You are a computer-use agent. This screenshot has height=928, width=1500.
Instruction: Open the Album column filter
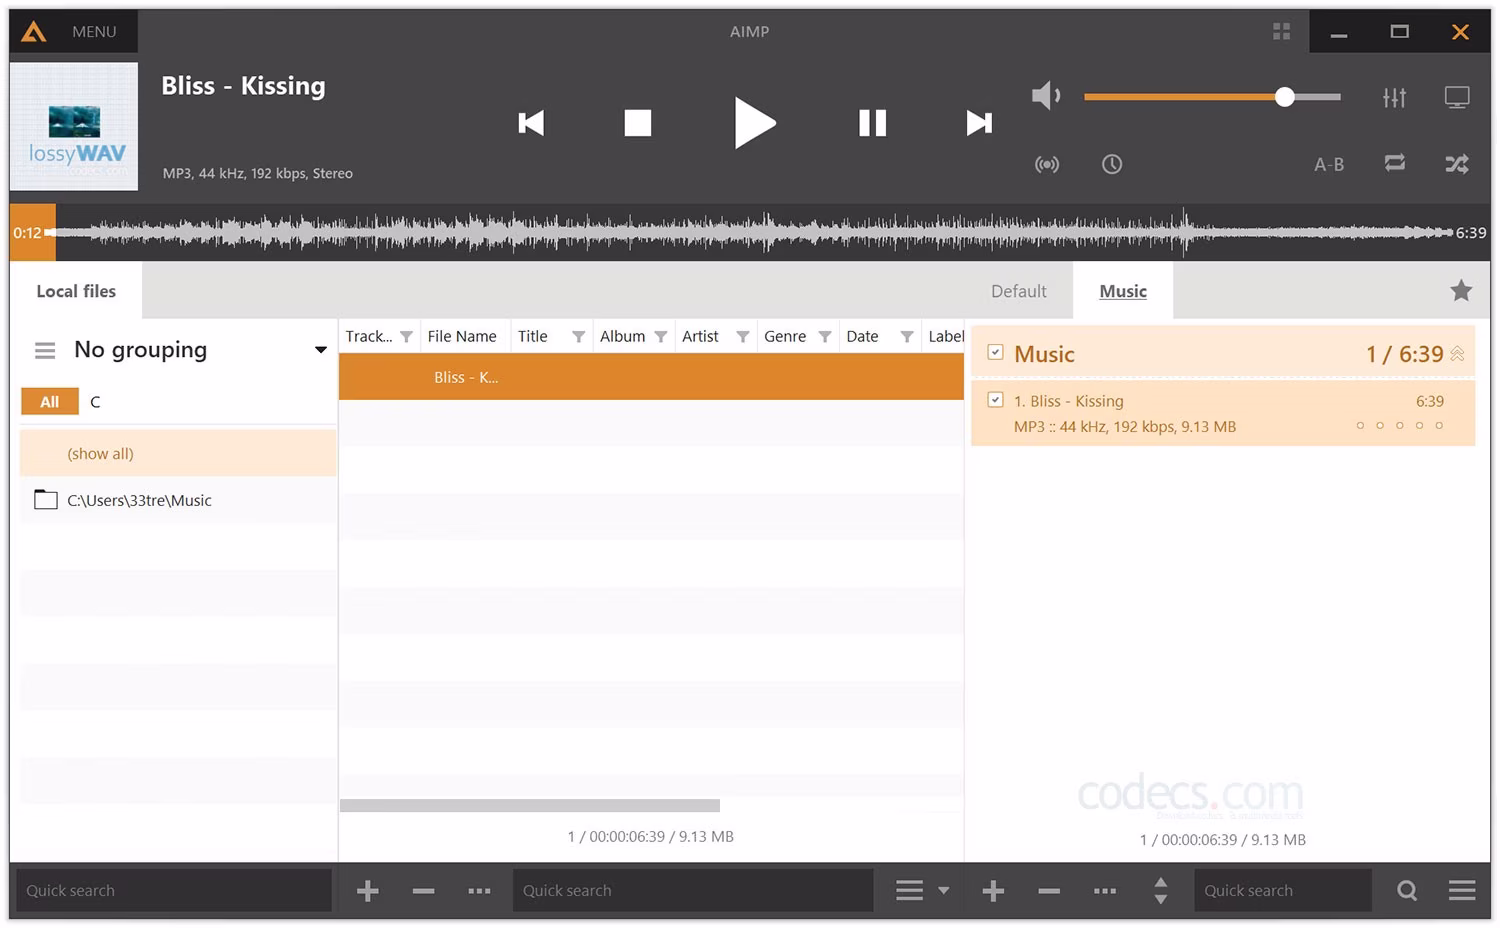[x=660, y=337]
